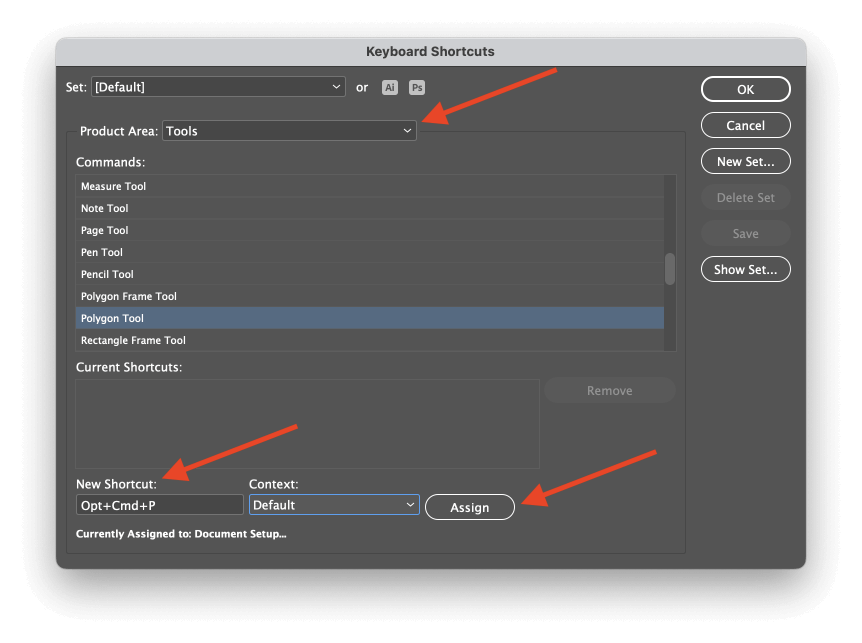Screen dimensions: 862x643
Task: Click the commands list scrollbar thumb
Action: click(670, 269)
